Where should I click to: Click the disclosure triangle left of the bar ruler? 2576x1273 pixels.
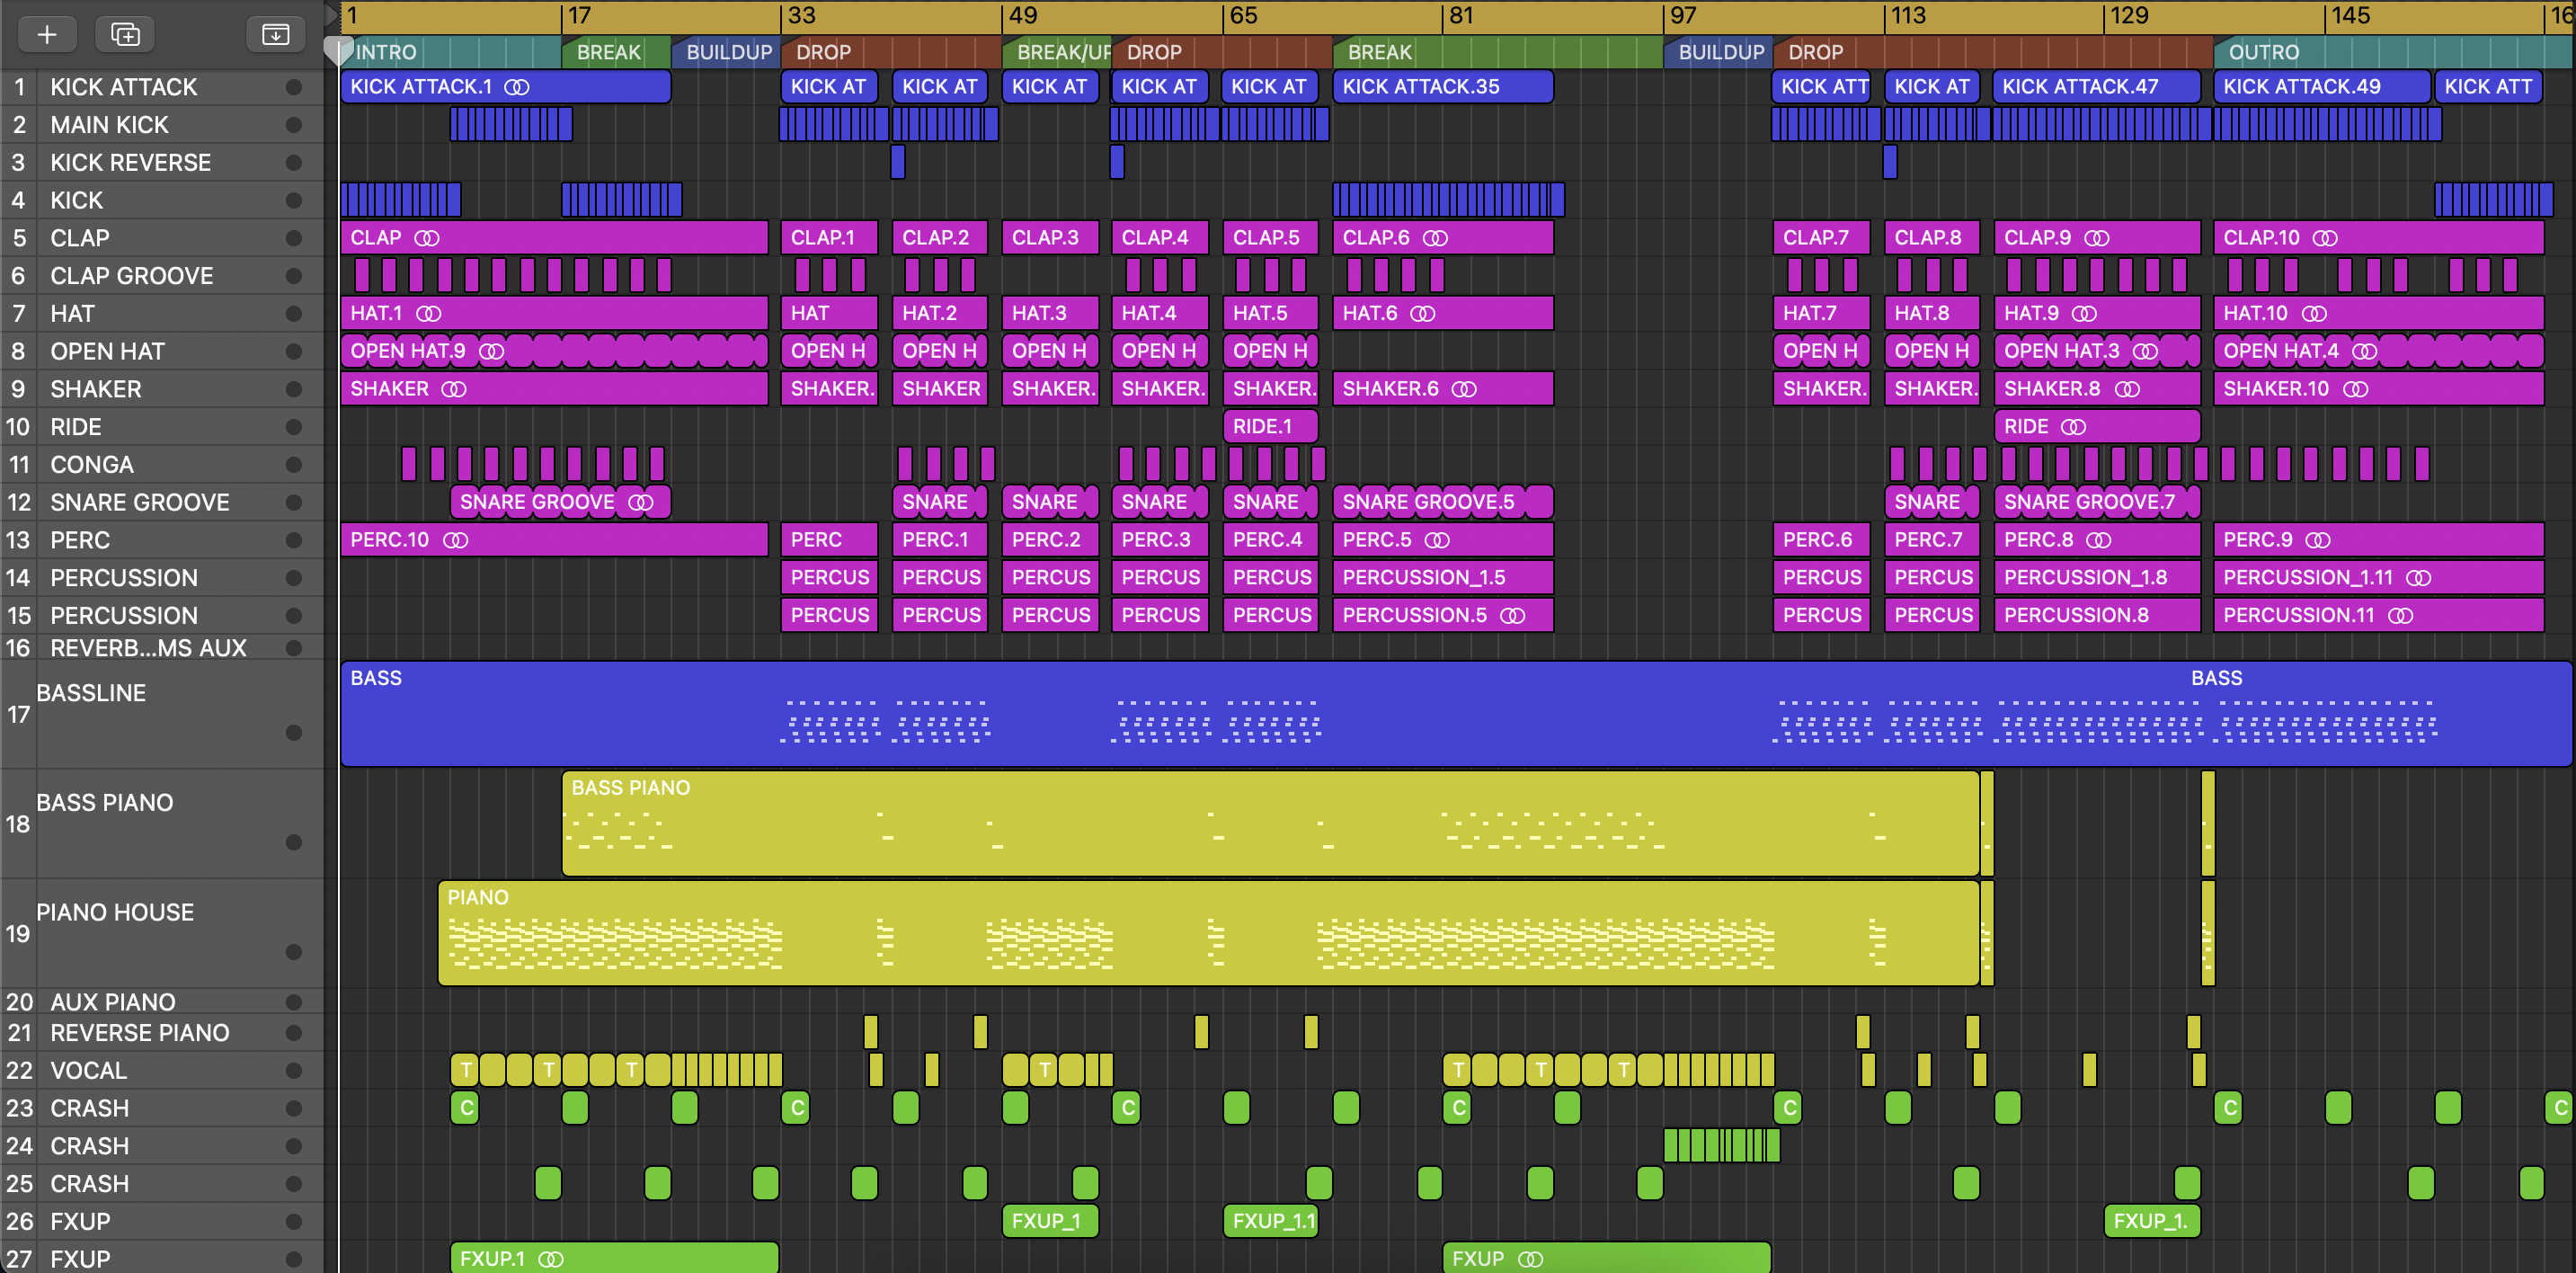point(331,15)
